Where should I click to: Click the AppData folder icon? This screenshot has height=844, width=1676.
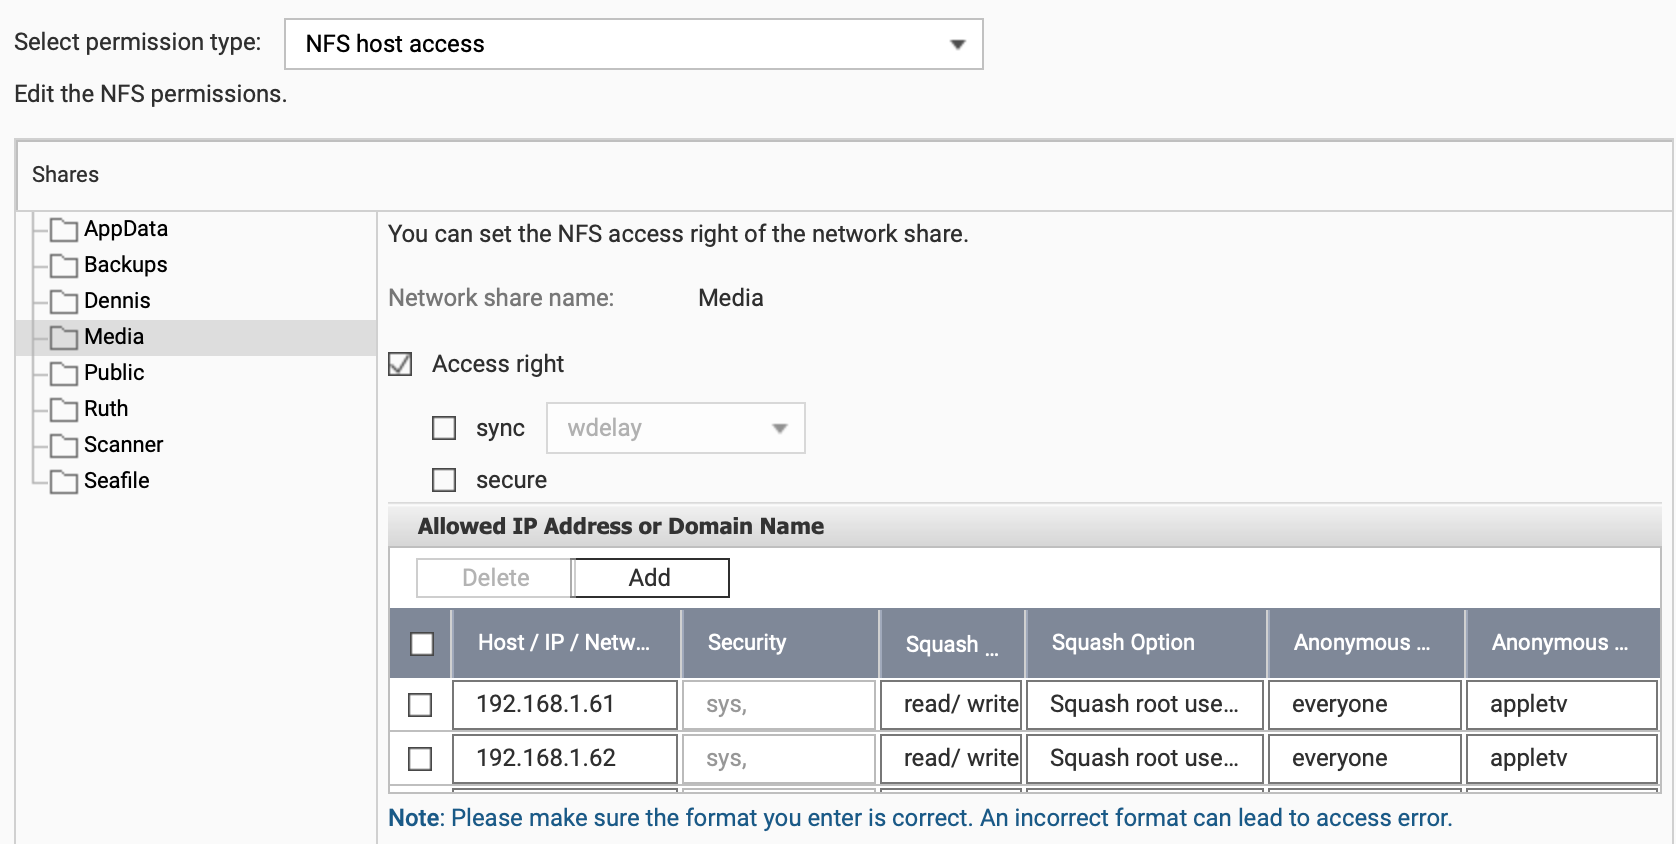click(x=64, y=230)
